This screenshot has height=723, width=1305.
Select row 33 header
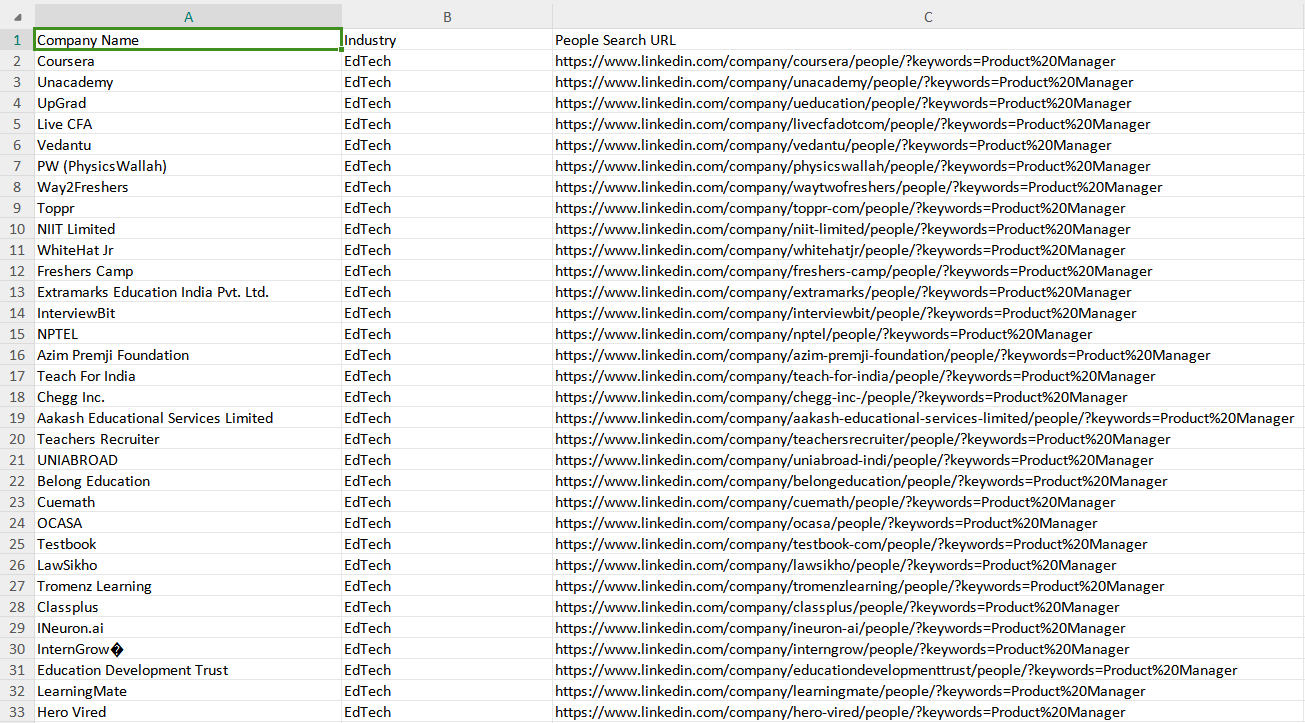click(17, 712)
